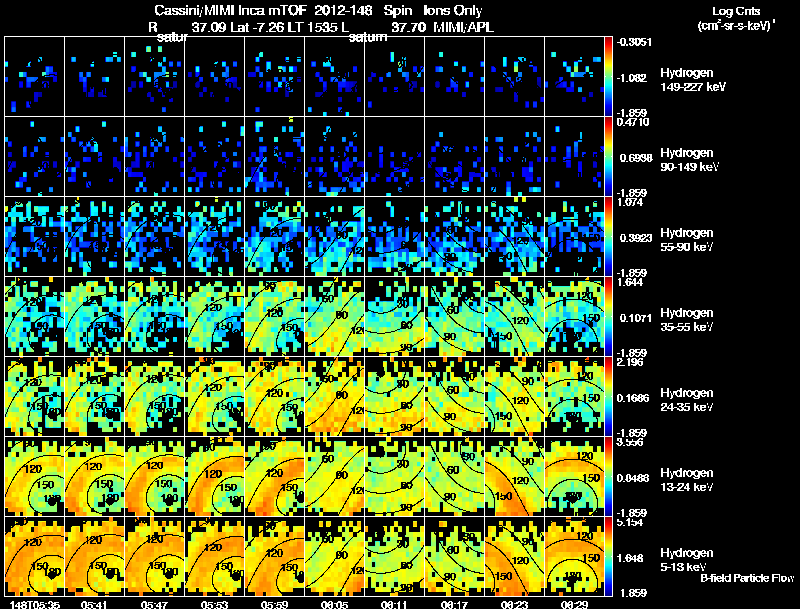Click the color bar beside Hydrogen 35-55 keV

click(x=608, y=317)
